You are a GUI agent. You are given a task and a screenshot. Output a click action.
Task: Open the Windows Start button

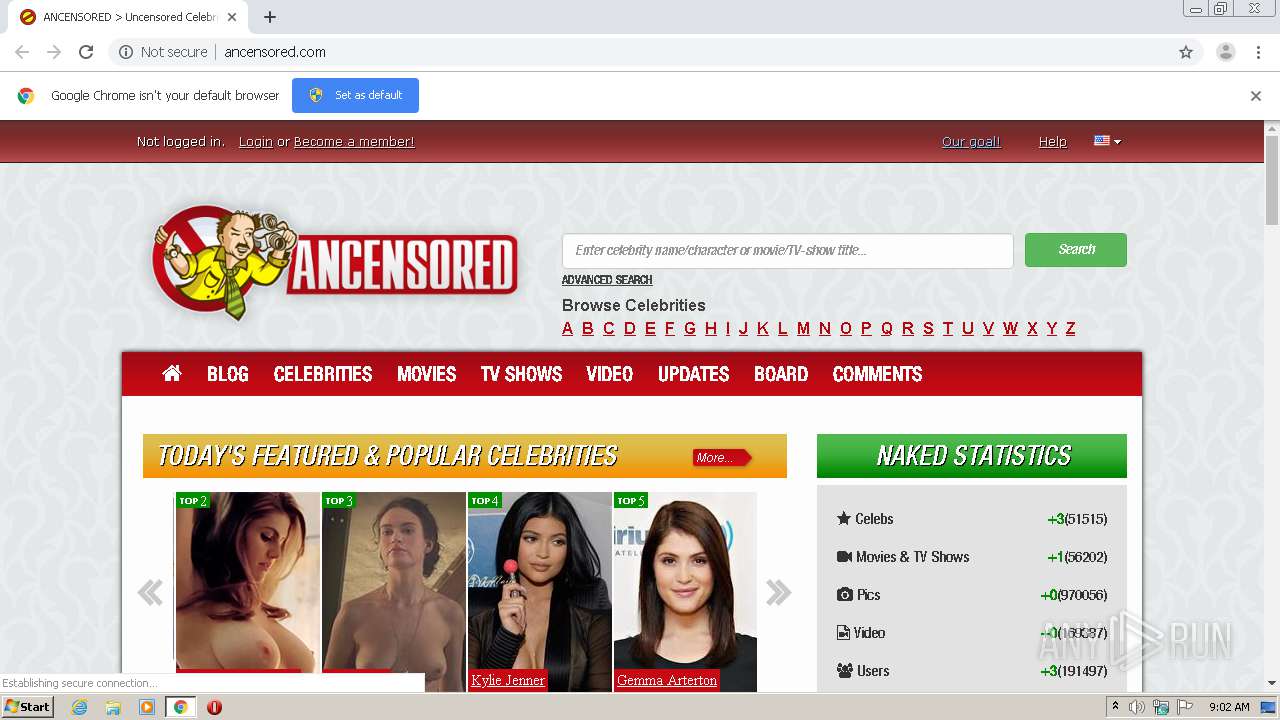click(x=27, y=707)
